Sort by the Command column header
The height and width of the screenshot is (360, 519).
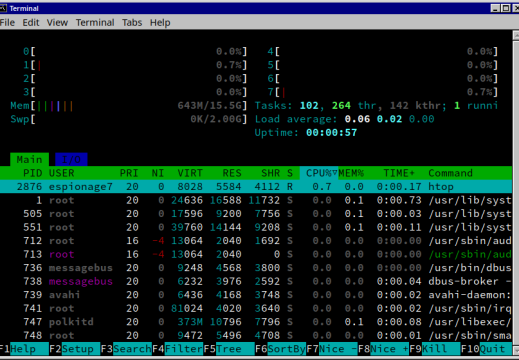click(451, 173)
